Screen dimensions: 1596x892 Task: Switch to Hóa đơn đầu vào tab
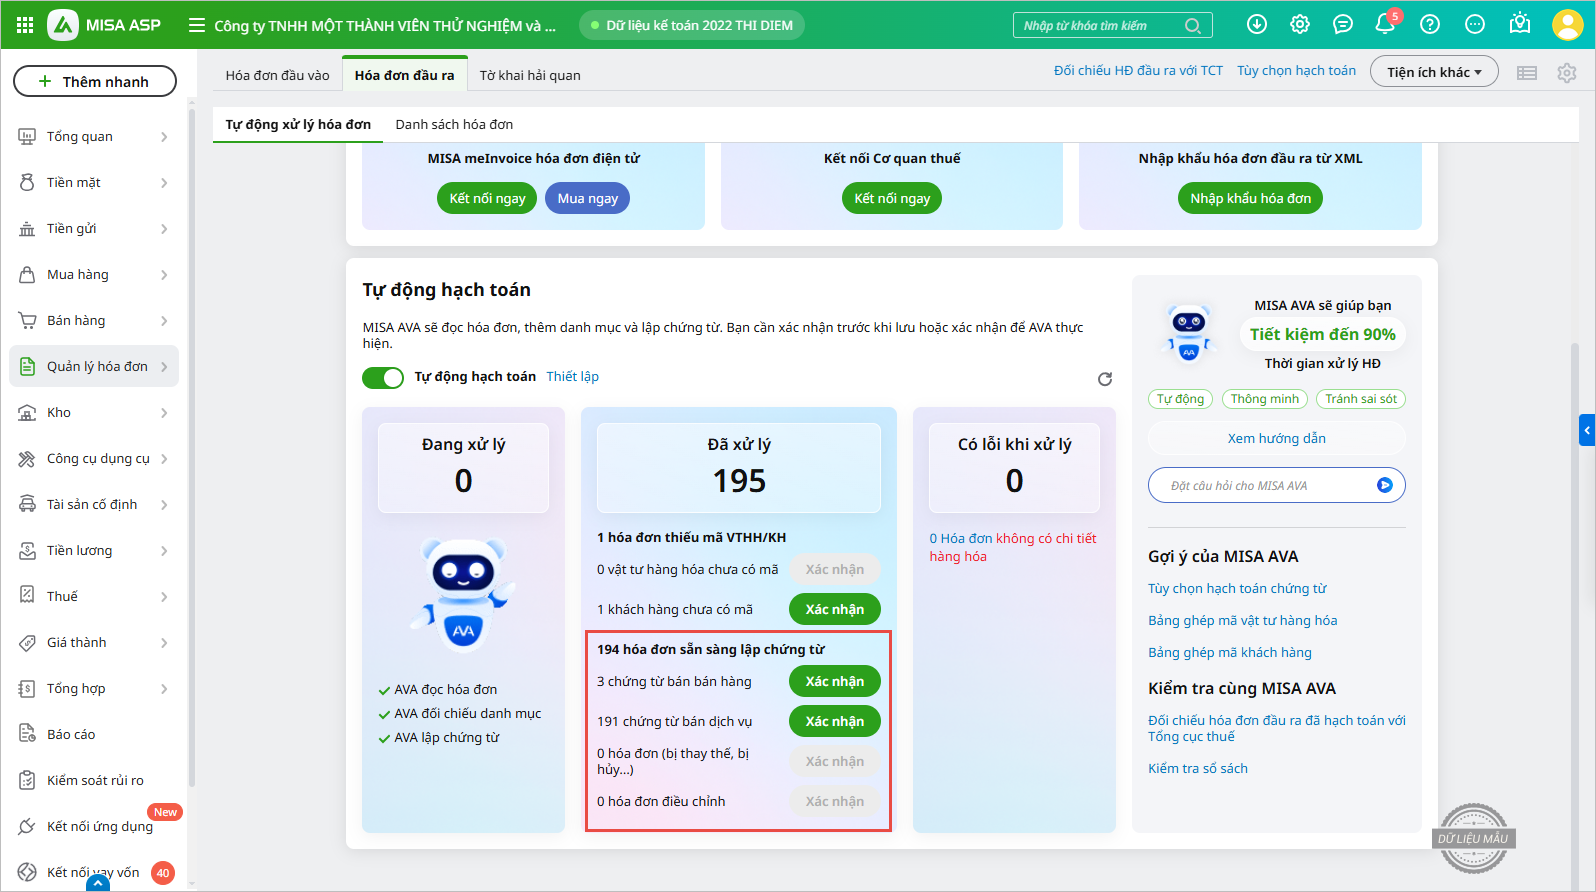tap(277, 75)
